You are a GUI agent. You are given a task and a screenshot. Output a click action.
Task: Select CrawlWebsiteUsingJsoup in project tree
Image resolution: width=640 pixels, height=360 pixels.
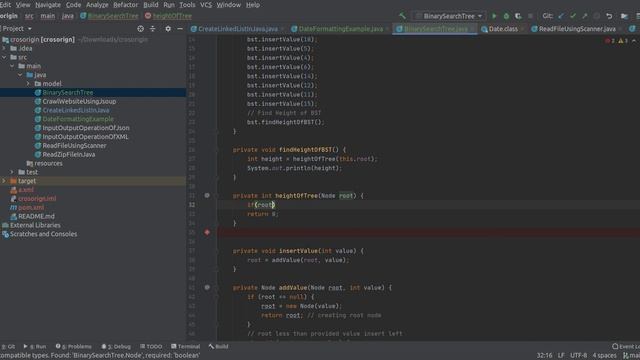pos(79,101)
